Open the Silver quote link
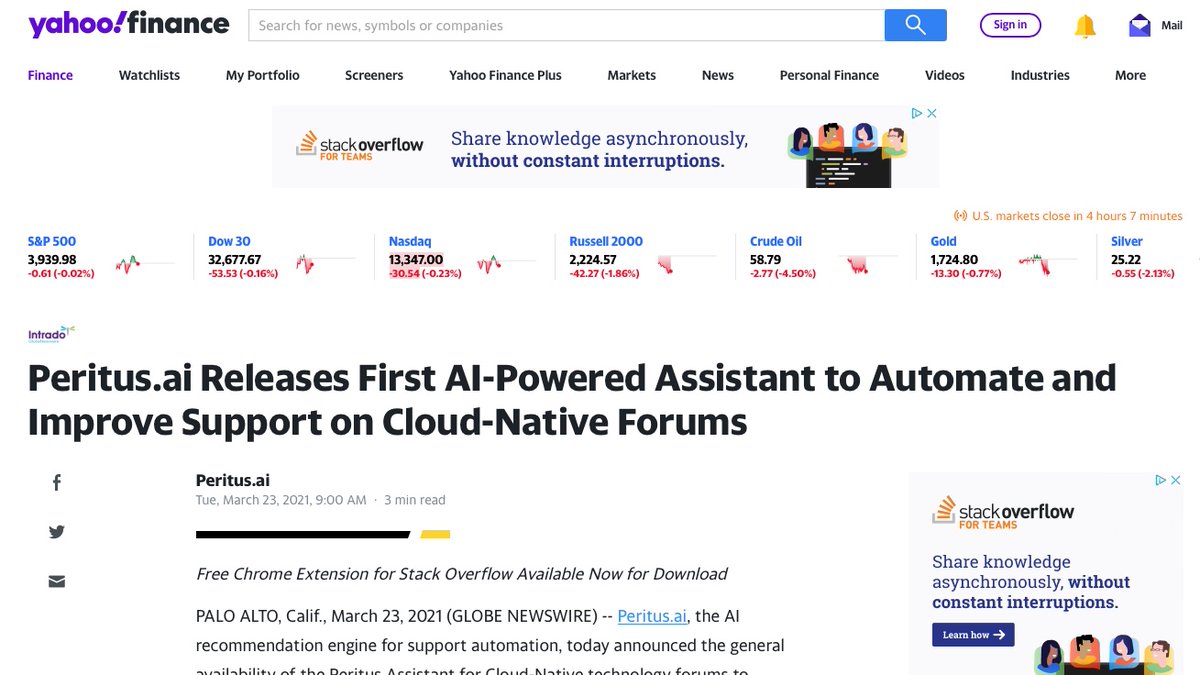This screenshot has width=1200, height=675. pos(1127,241)
